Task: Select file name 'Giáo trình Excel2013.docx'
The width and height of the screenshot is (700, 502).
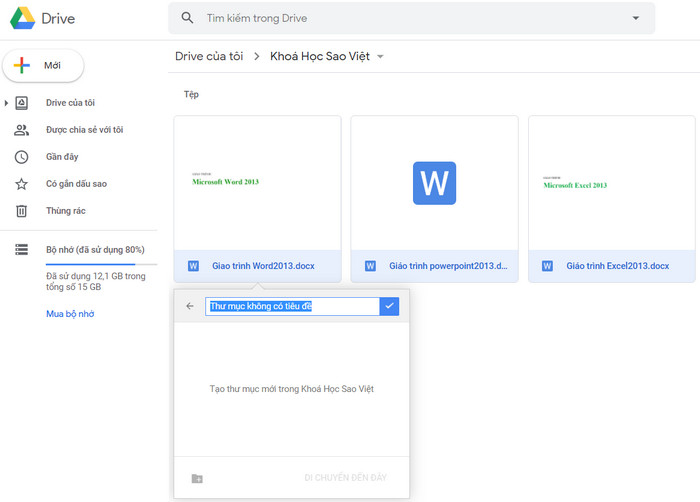Action: click(x=618, y=266)
